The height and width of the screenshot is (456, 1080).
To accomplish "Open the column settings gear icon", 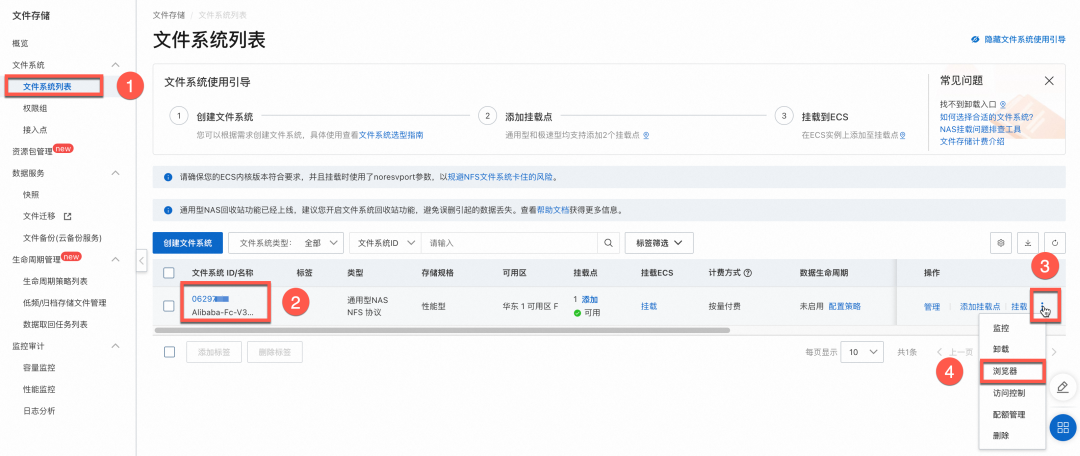I will point(1001,242).
